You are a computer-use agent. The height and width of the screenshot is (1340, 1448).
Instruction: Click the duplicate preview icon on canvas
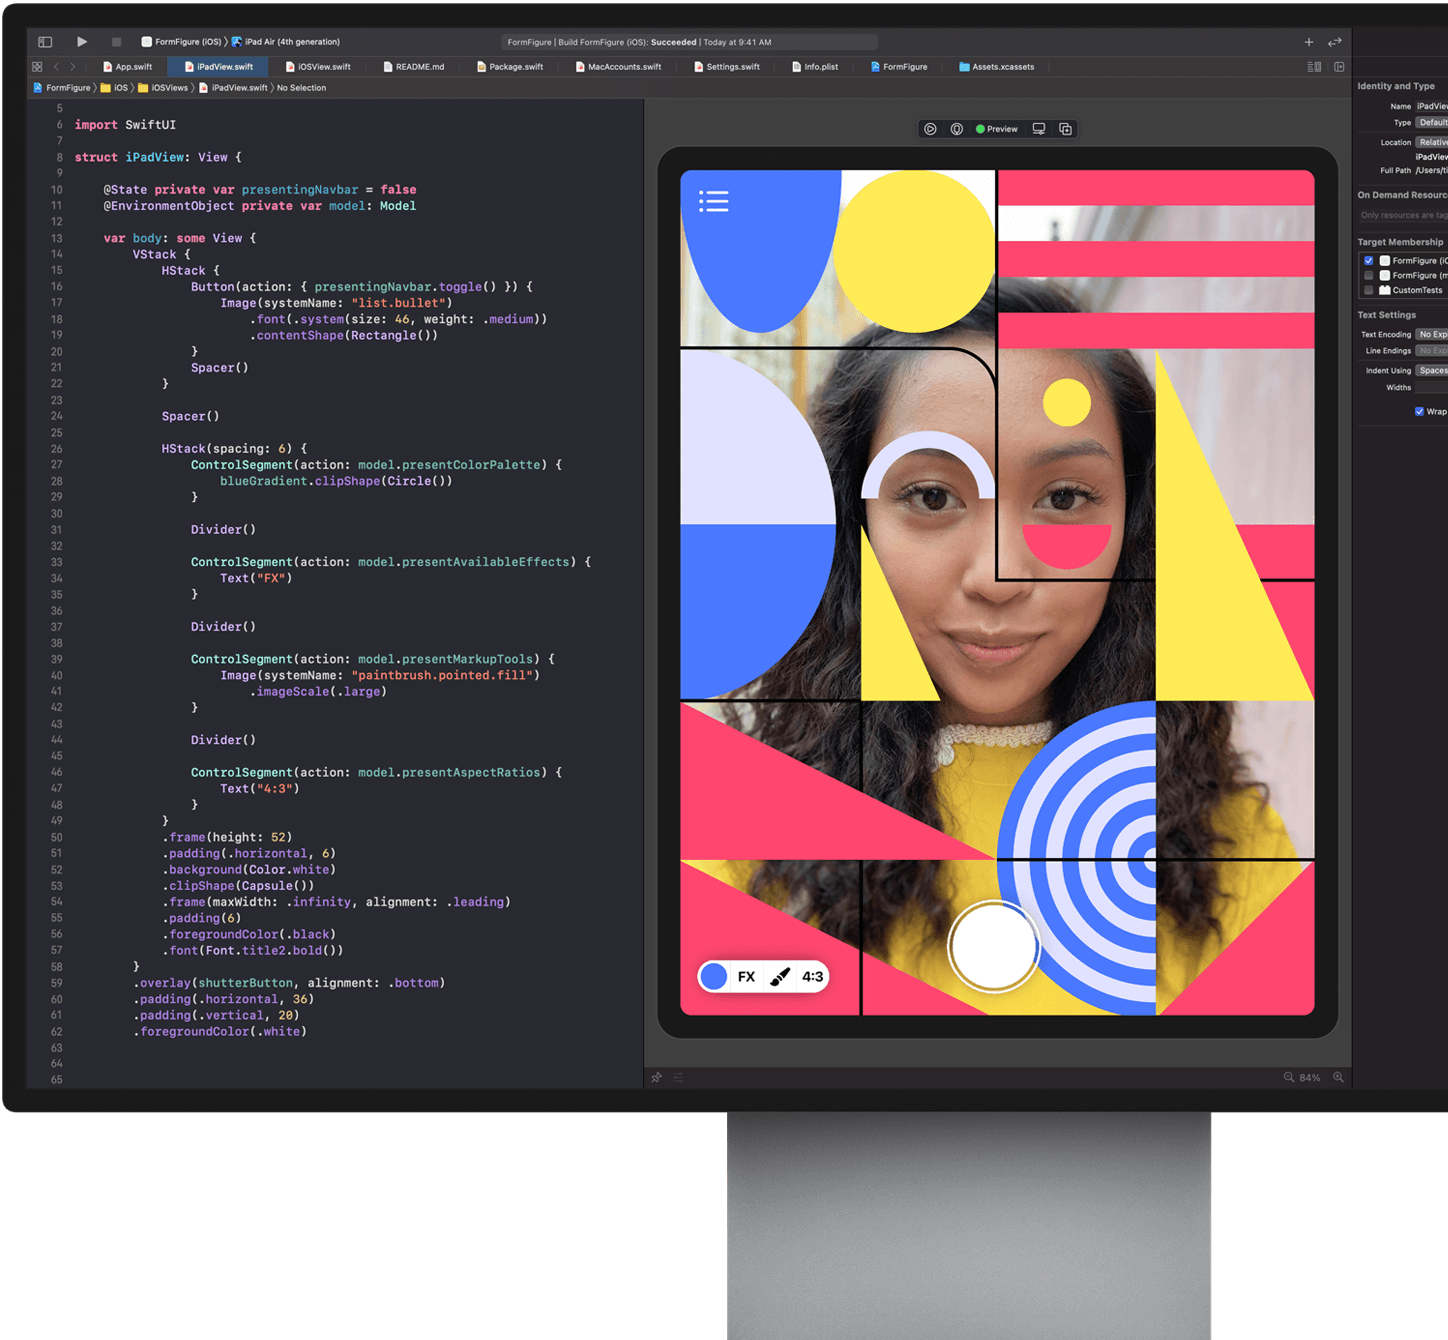(x=1066, y=129)
